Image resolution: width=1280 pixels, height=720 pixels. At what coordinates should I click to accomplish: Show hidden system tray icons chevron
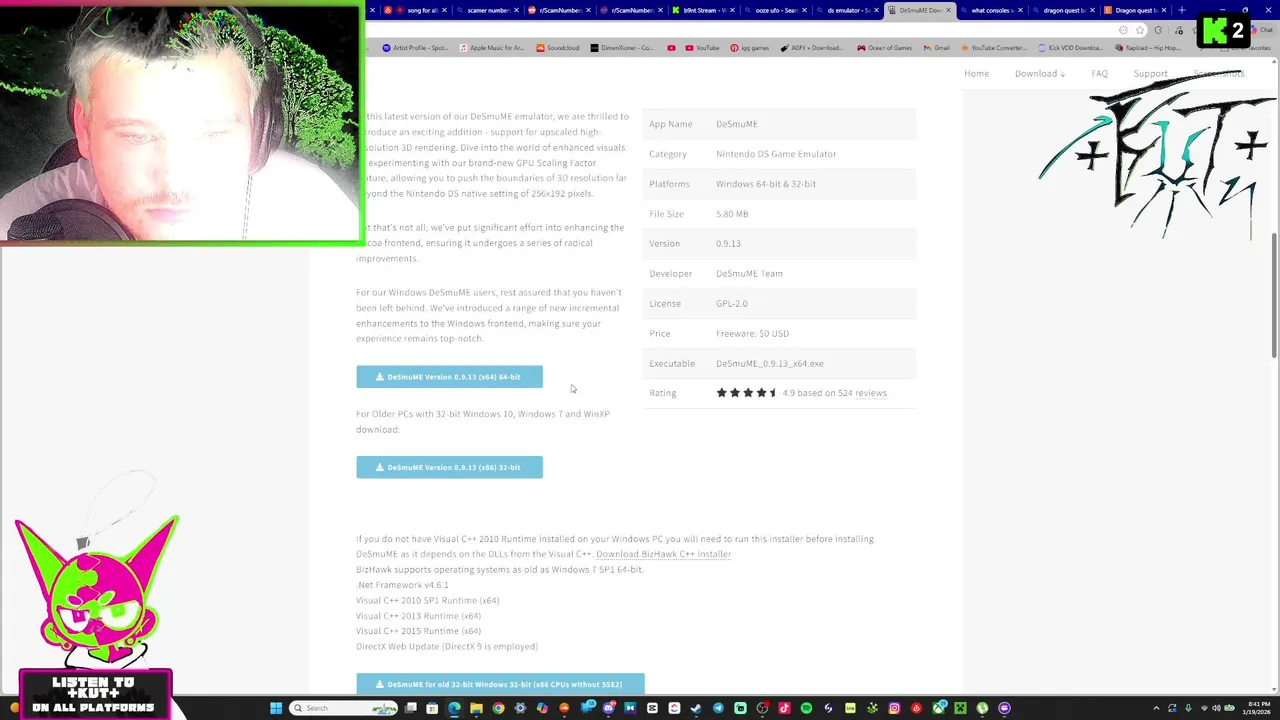(x=1156, y=708)
